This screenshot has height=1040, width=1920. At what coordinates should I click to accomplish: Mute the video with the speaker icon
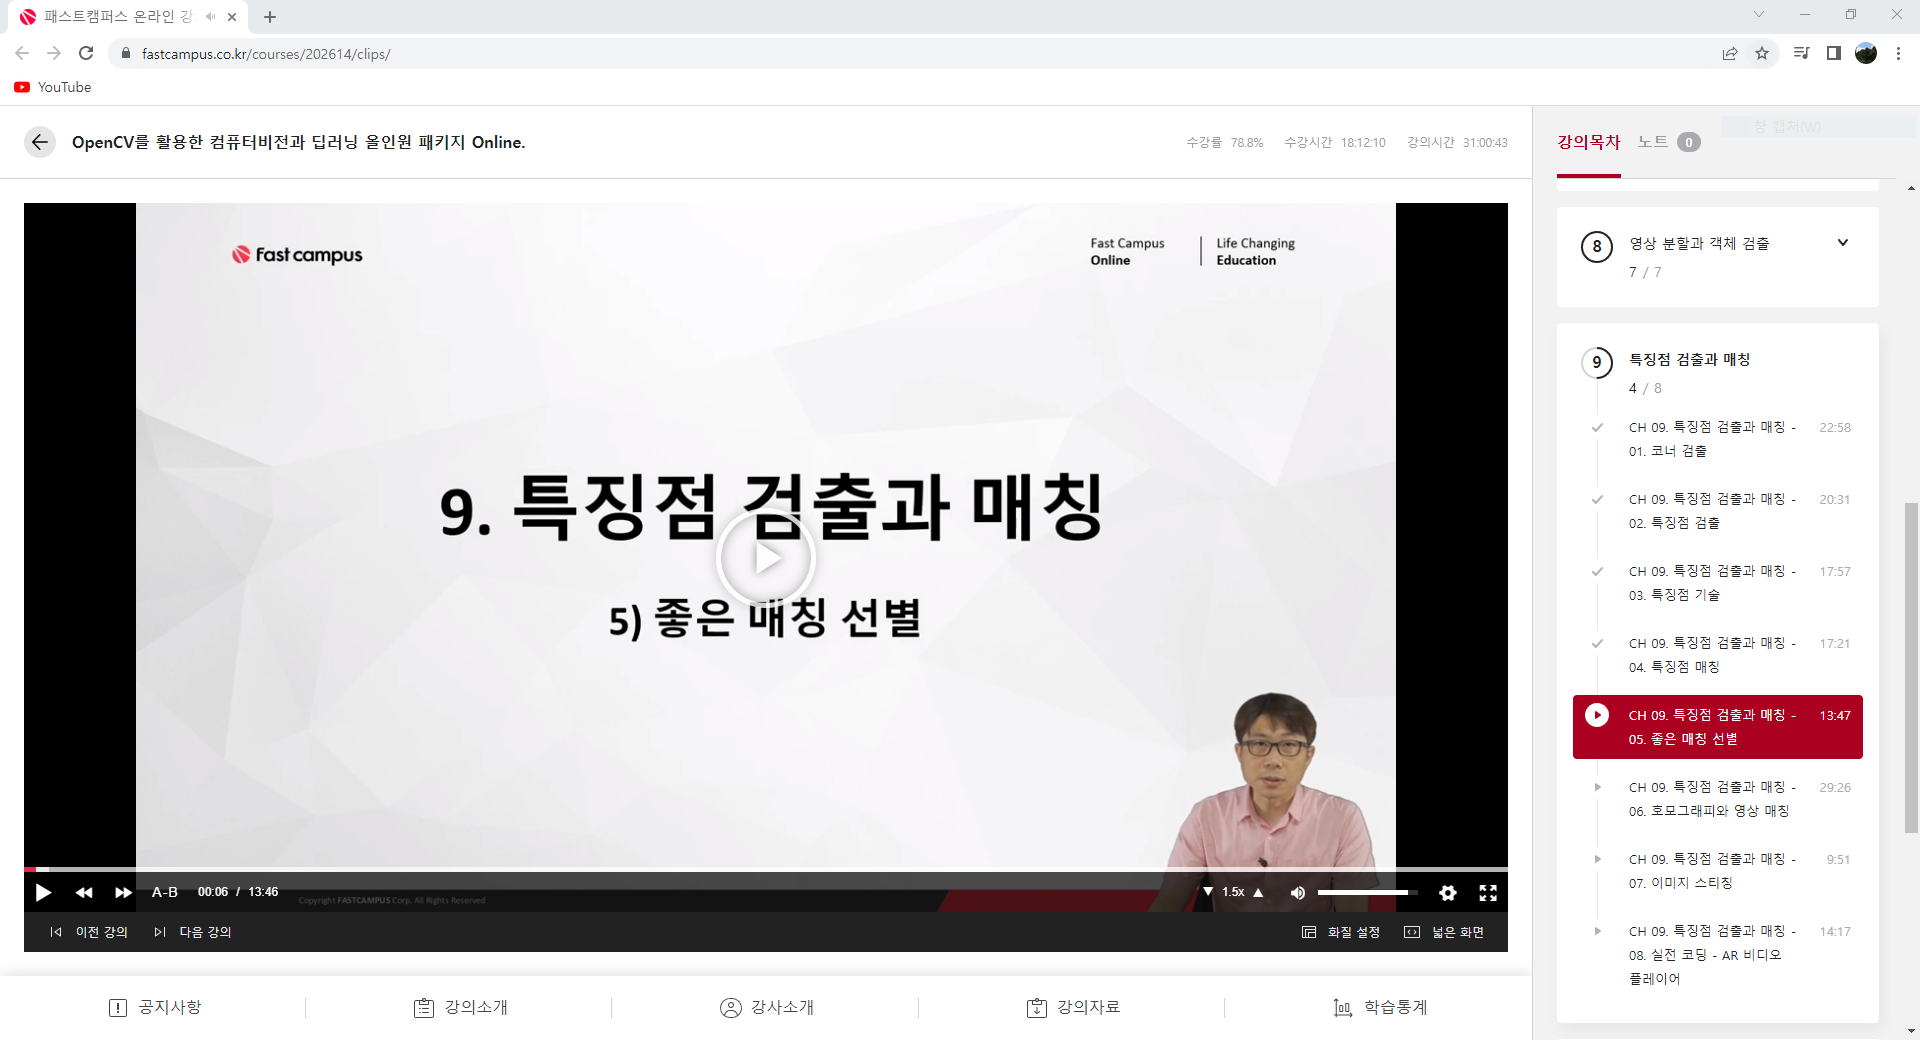pyautogui.click(x=1297, y=892)
